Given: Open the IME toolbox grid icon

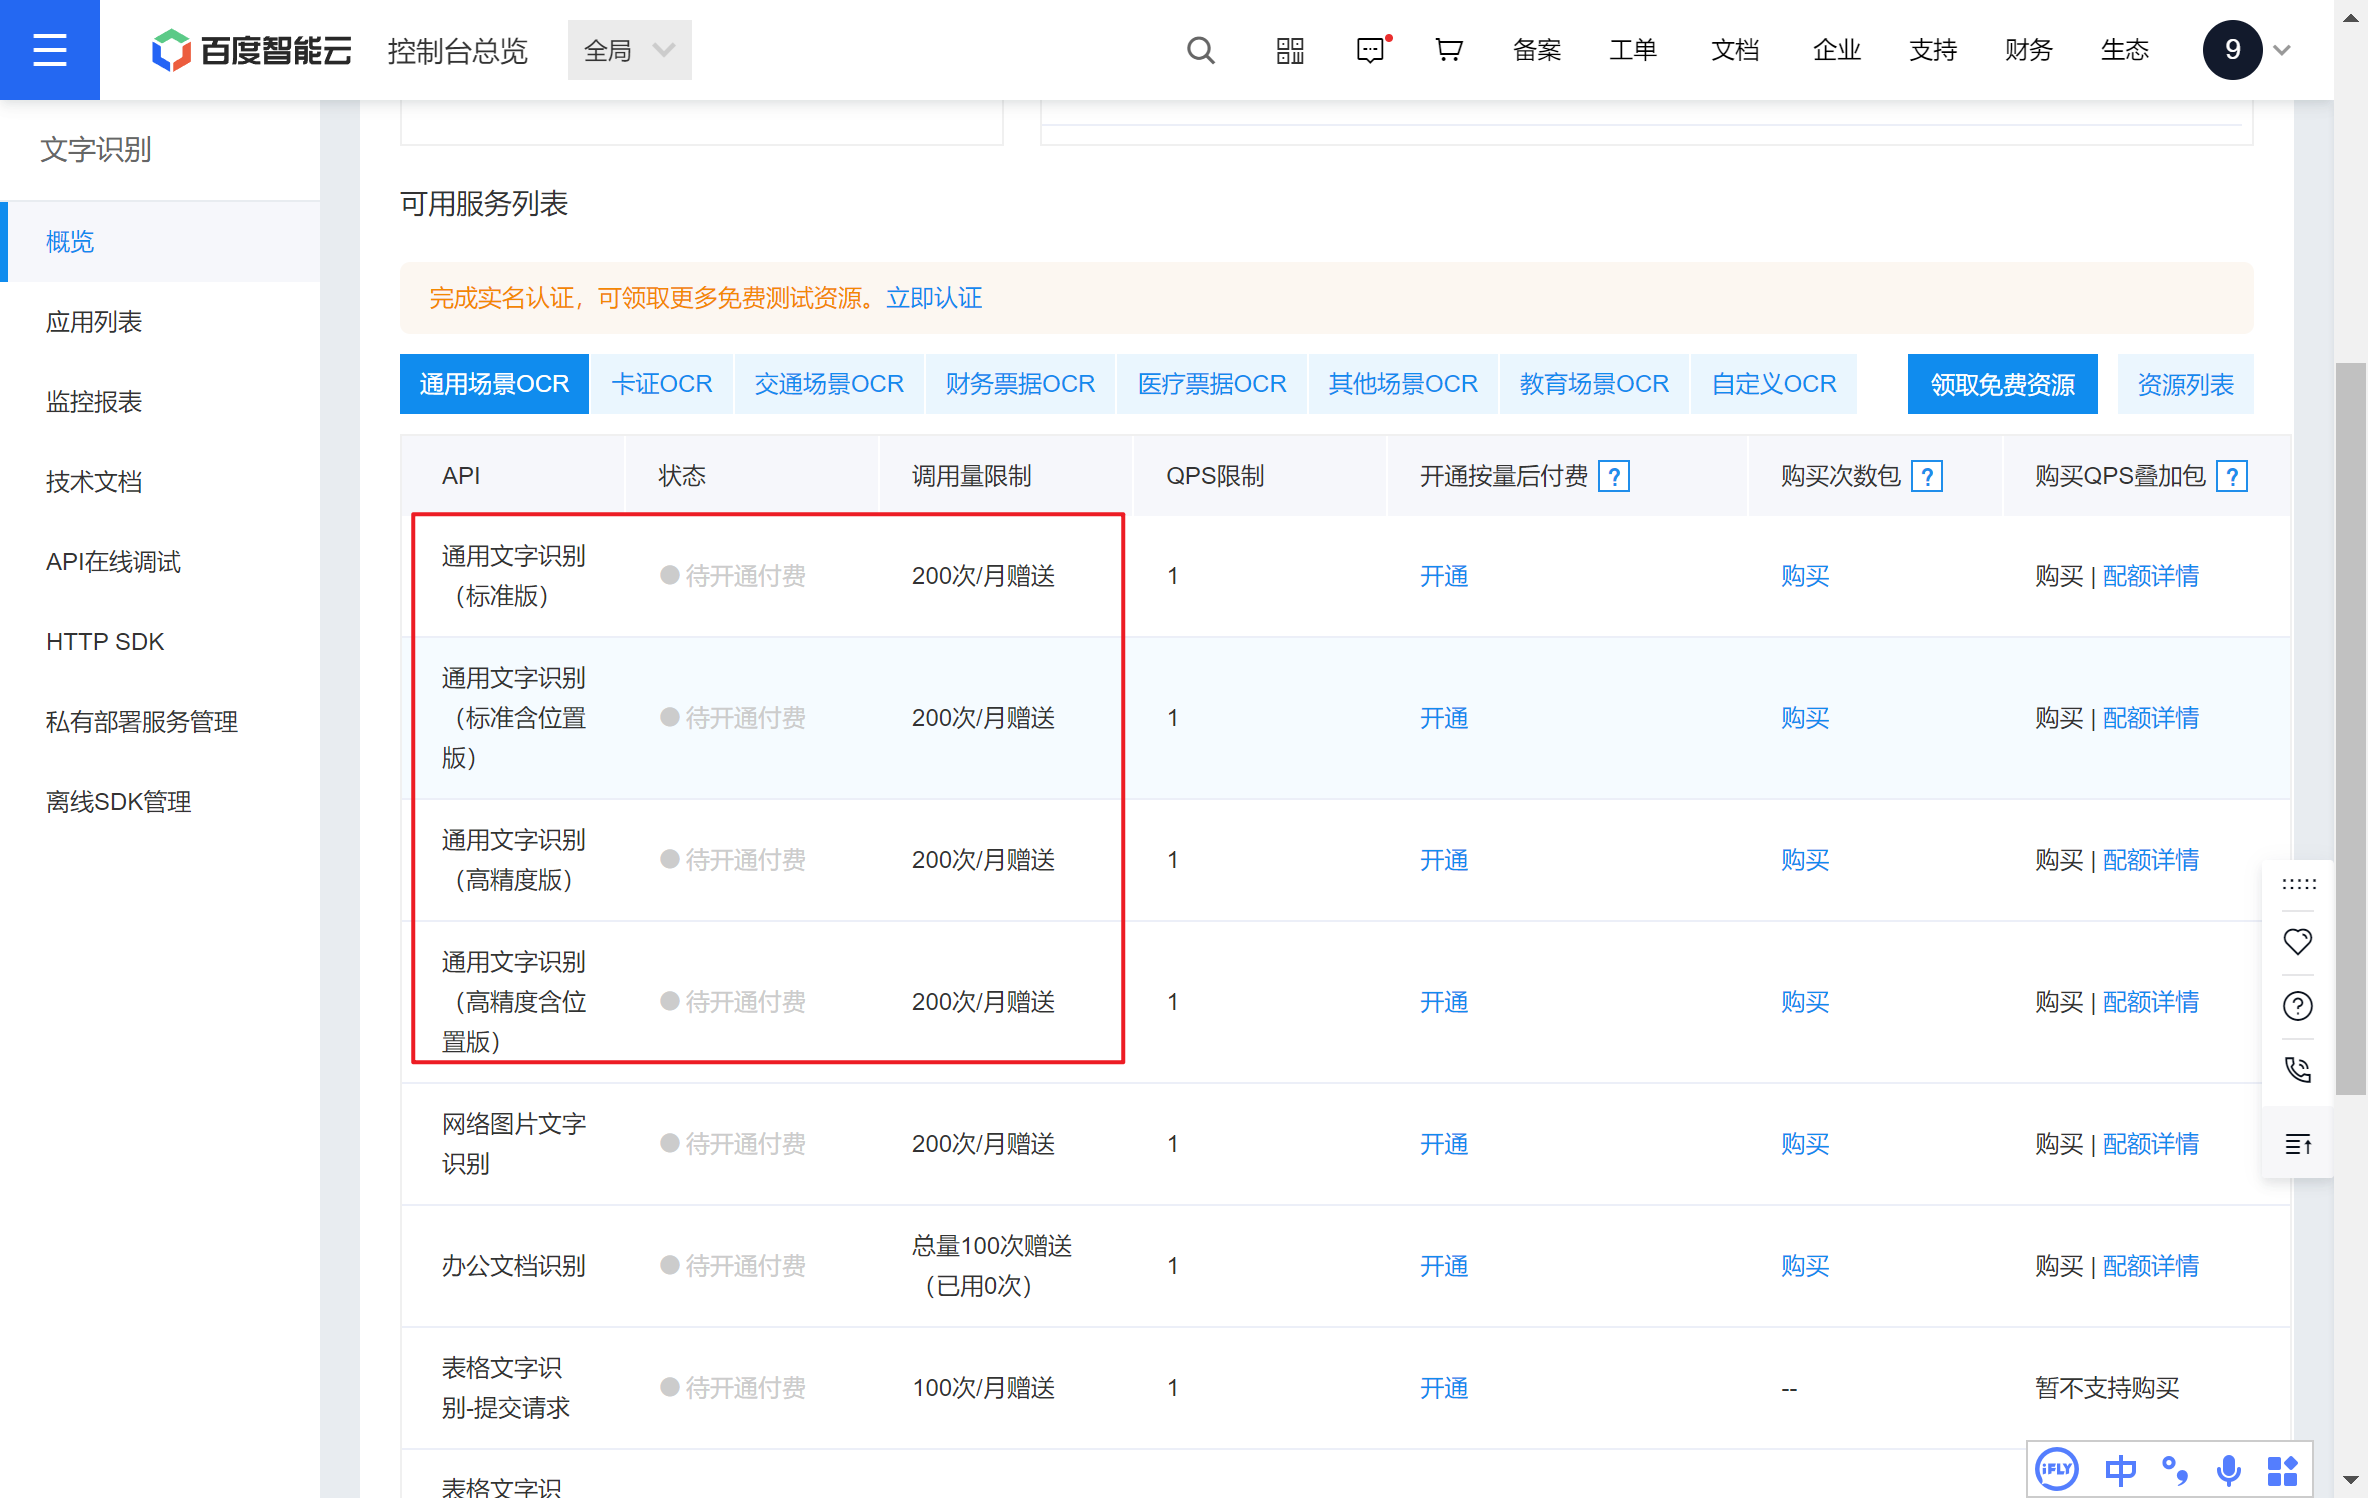Looking at the screenshot, I should [2282, 1470].
